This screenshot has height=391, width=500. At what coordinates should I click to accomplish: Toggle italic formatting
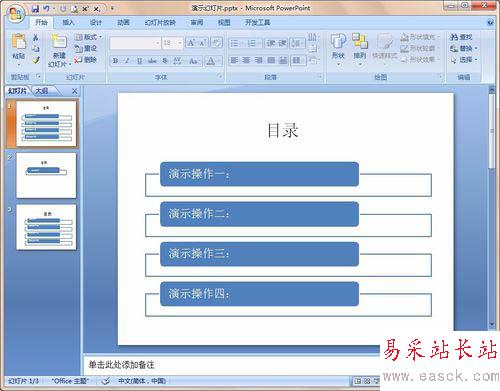(127, 61)
